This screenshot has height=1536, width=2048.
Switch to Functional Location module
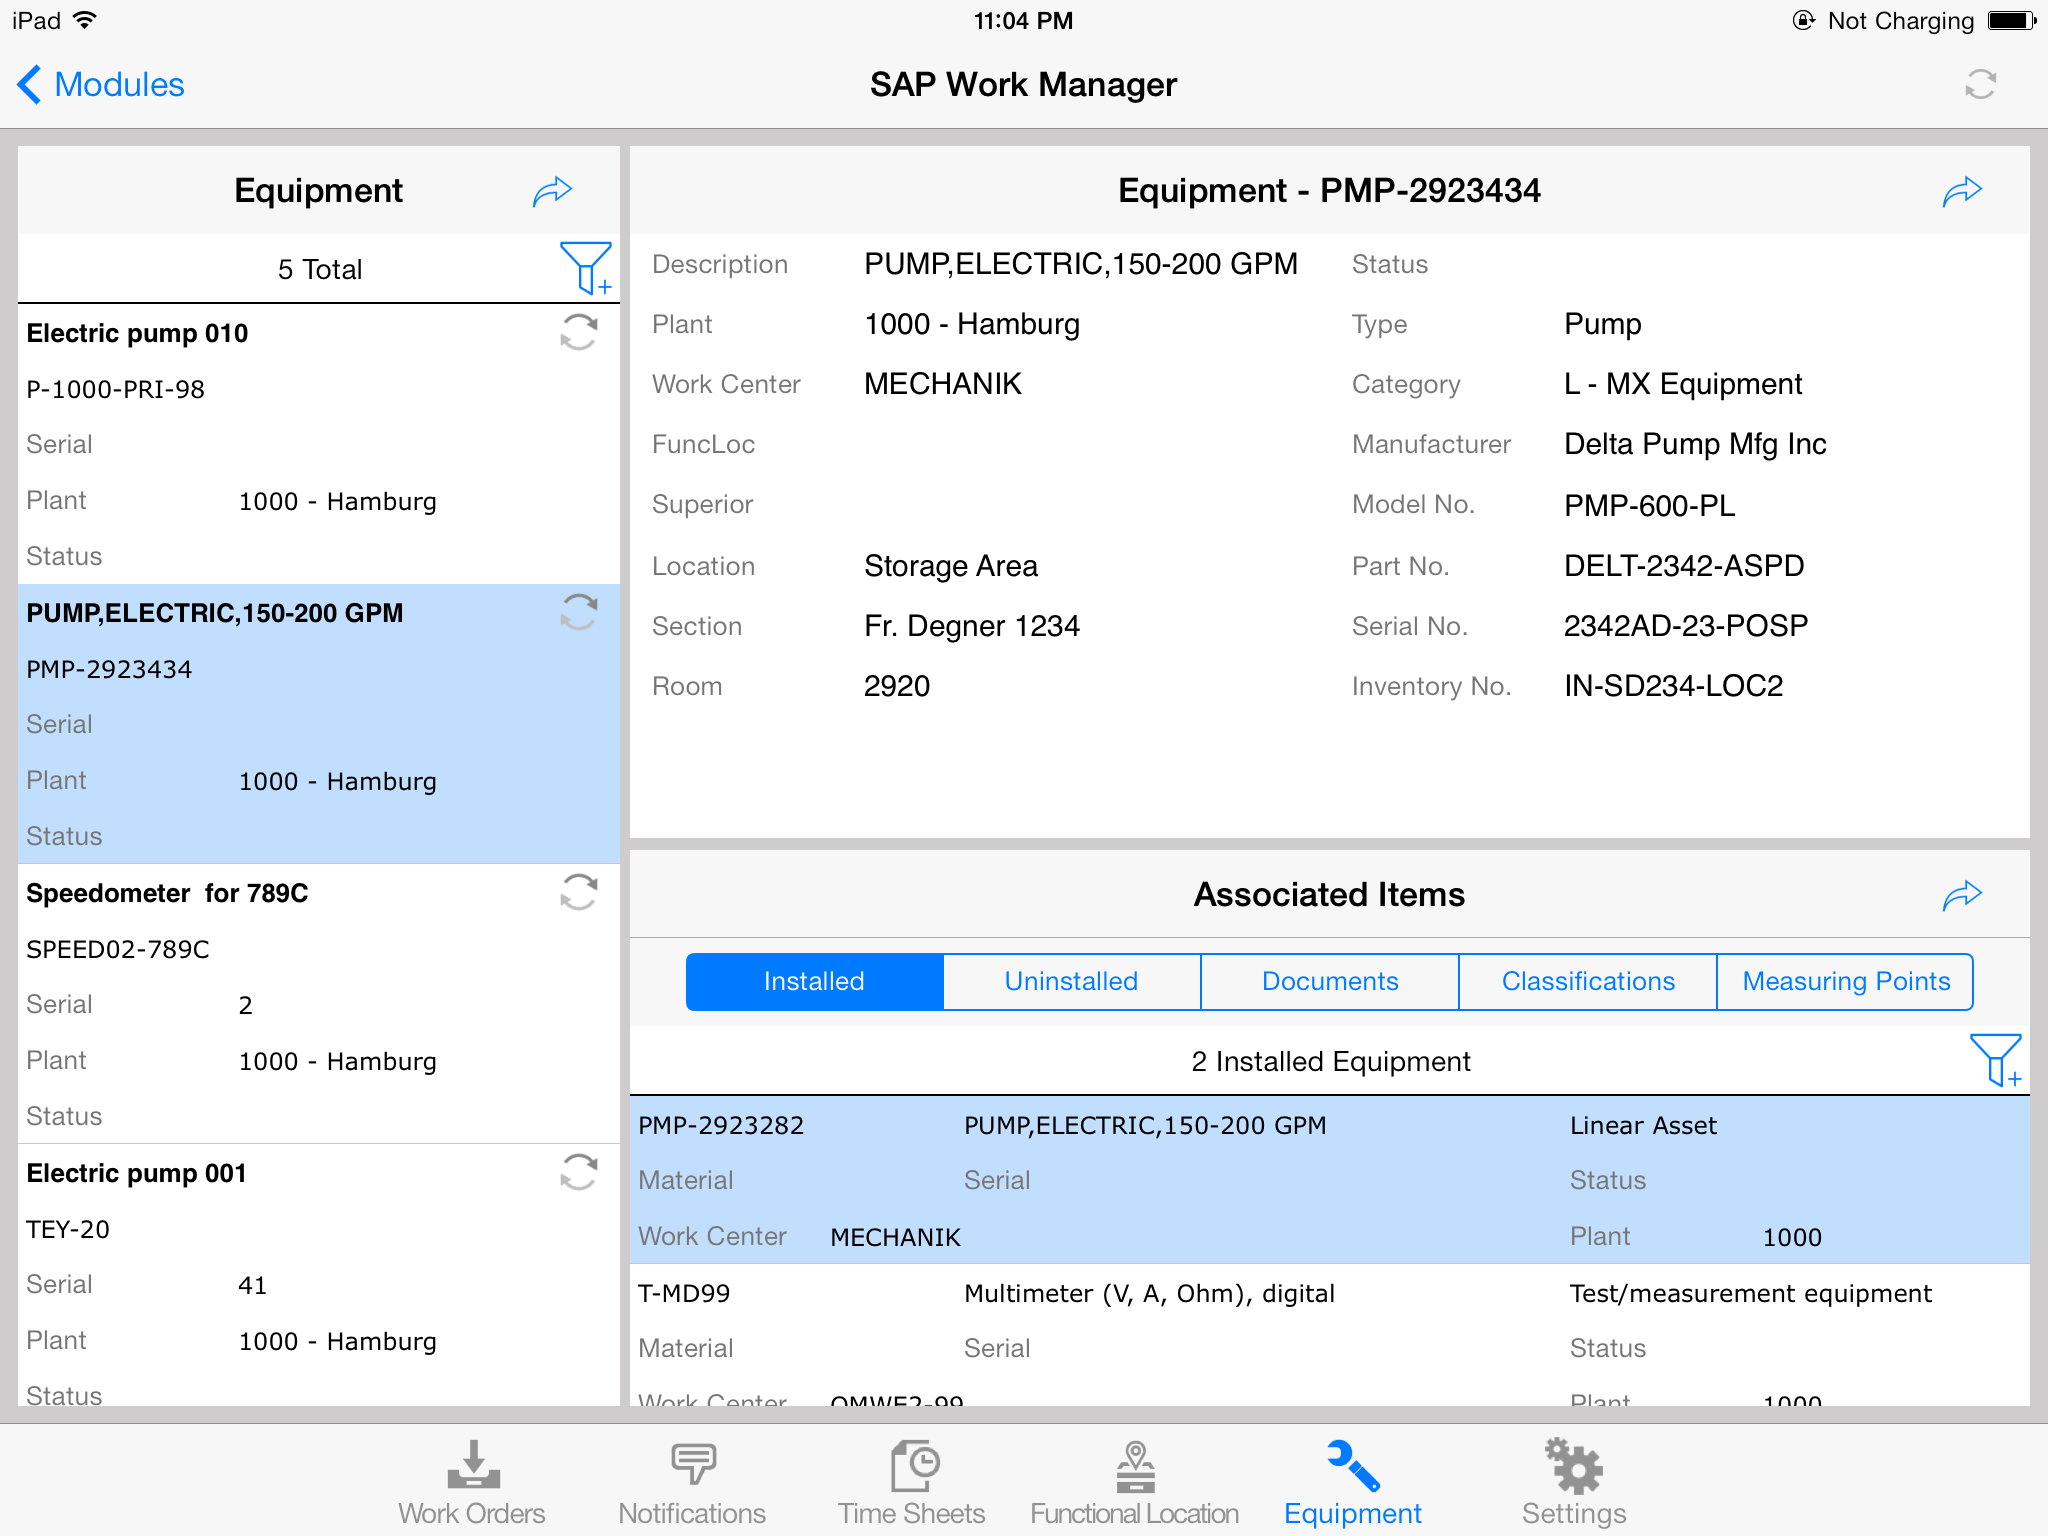[x=1134, y=1483]
